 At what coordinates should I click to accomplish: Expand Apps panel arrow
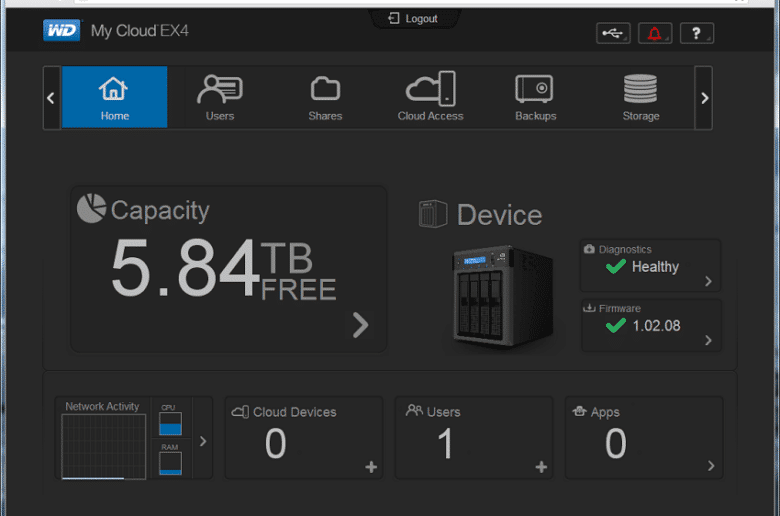click(x=711, y=466)
